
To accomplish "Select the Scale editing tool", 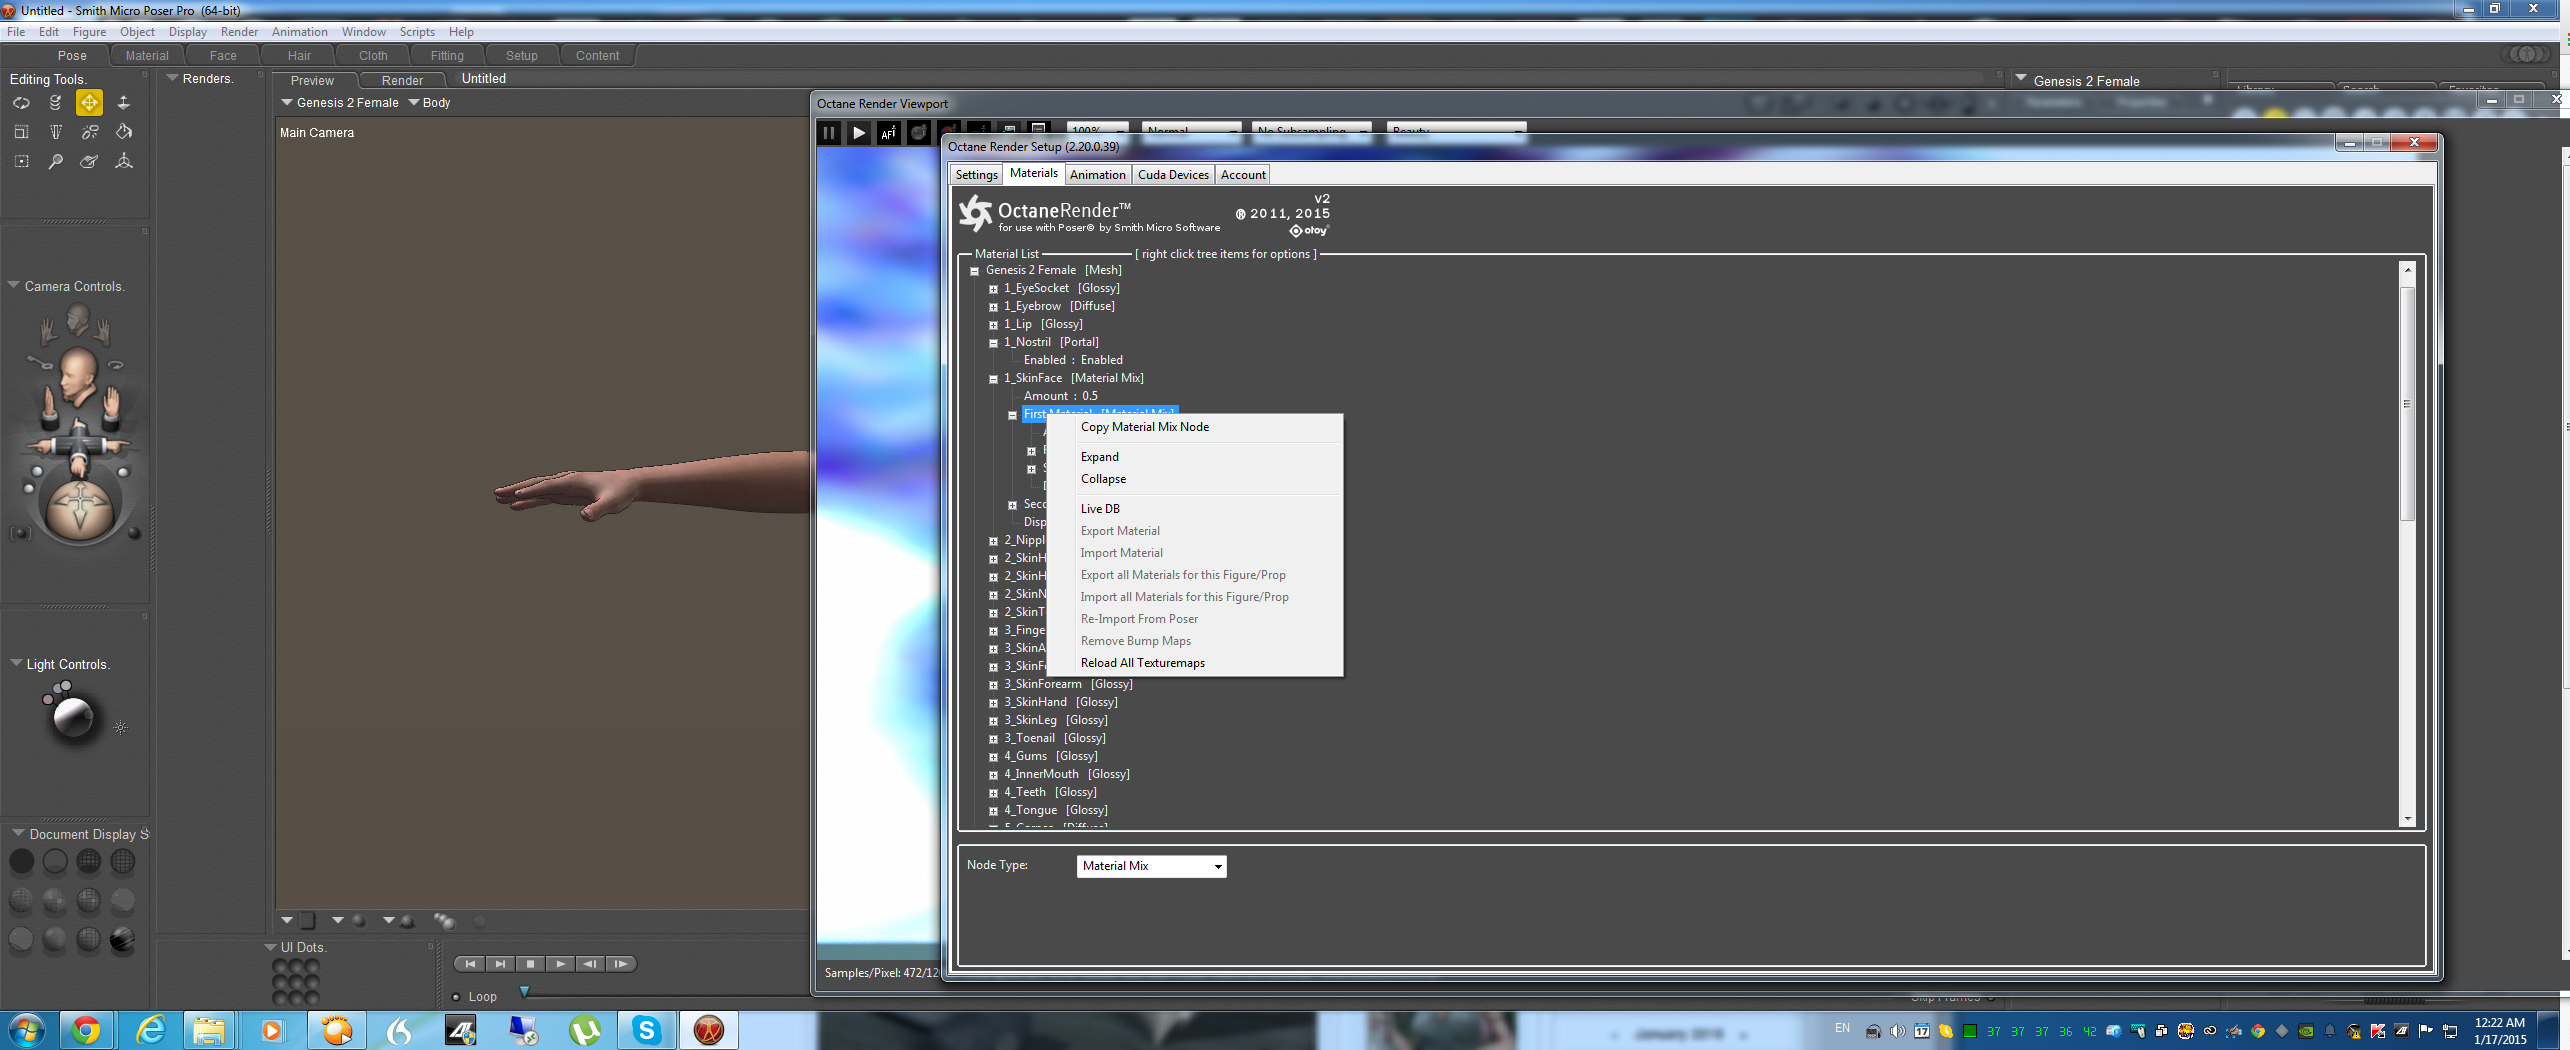I will click(21, 131).
